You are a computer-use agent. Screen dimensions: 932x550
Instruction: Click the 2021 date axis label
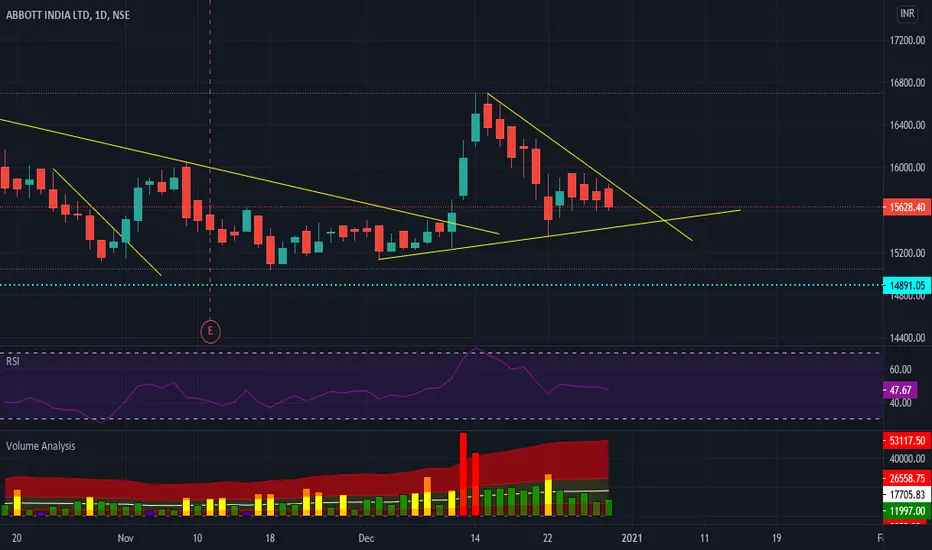(631, 538)
